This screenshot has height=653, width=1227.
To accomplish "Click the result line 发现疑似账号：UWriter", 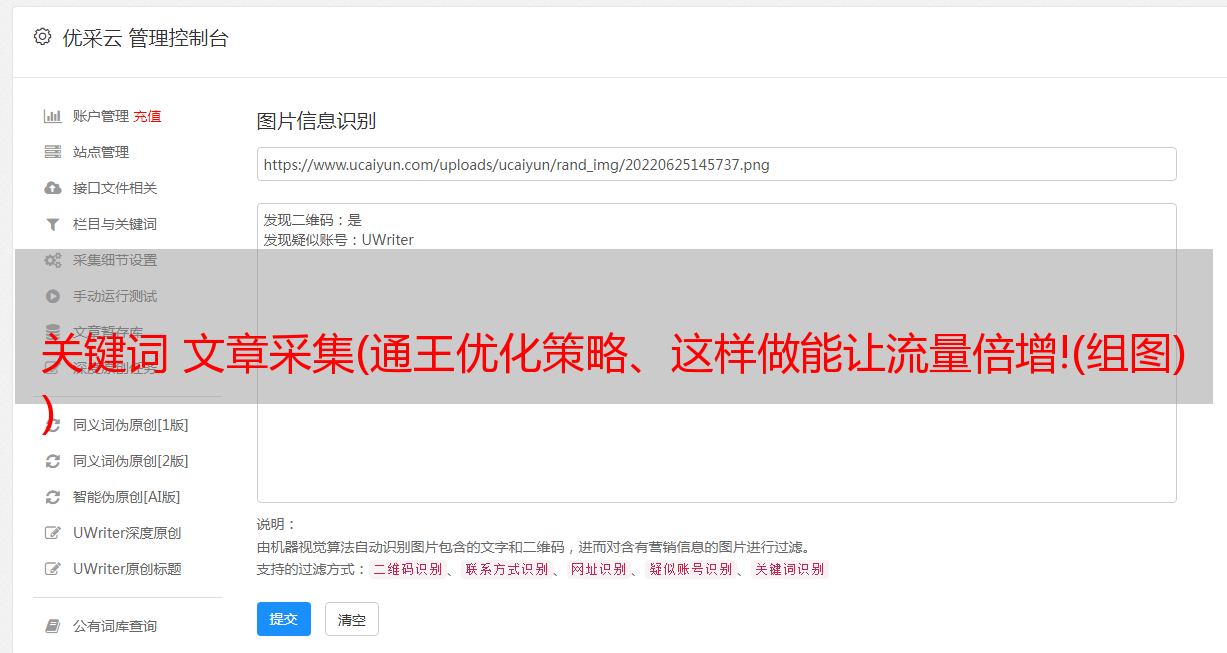I will 339,240.
